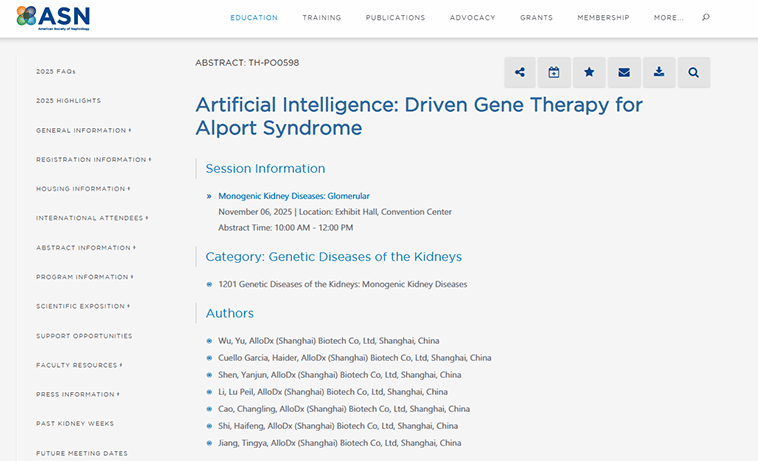Image resolution: width=758 pixels, height=461 pixels.
Task: Open the Publications menu
Action: (x=395, y=18)
